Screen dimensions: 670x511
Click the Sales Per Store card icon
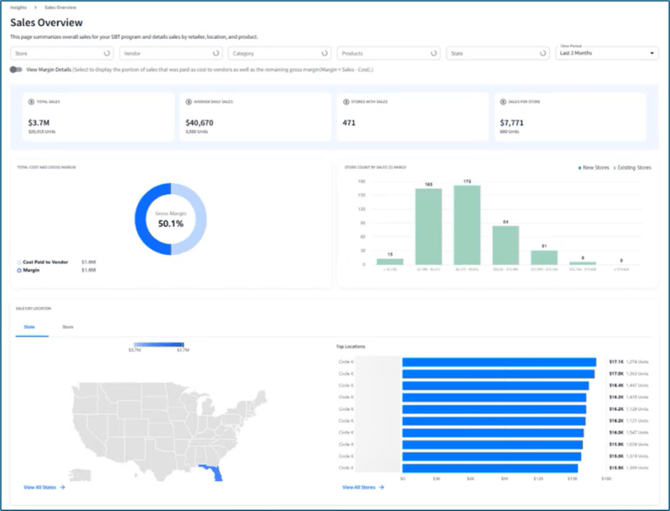point(503,102)
